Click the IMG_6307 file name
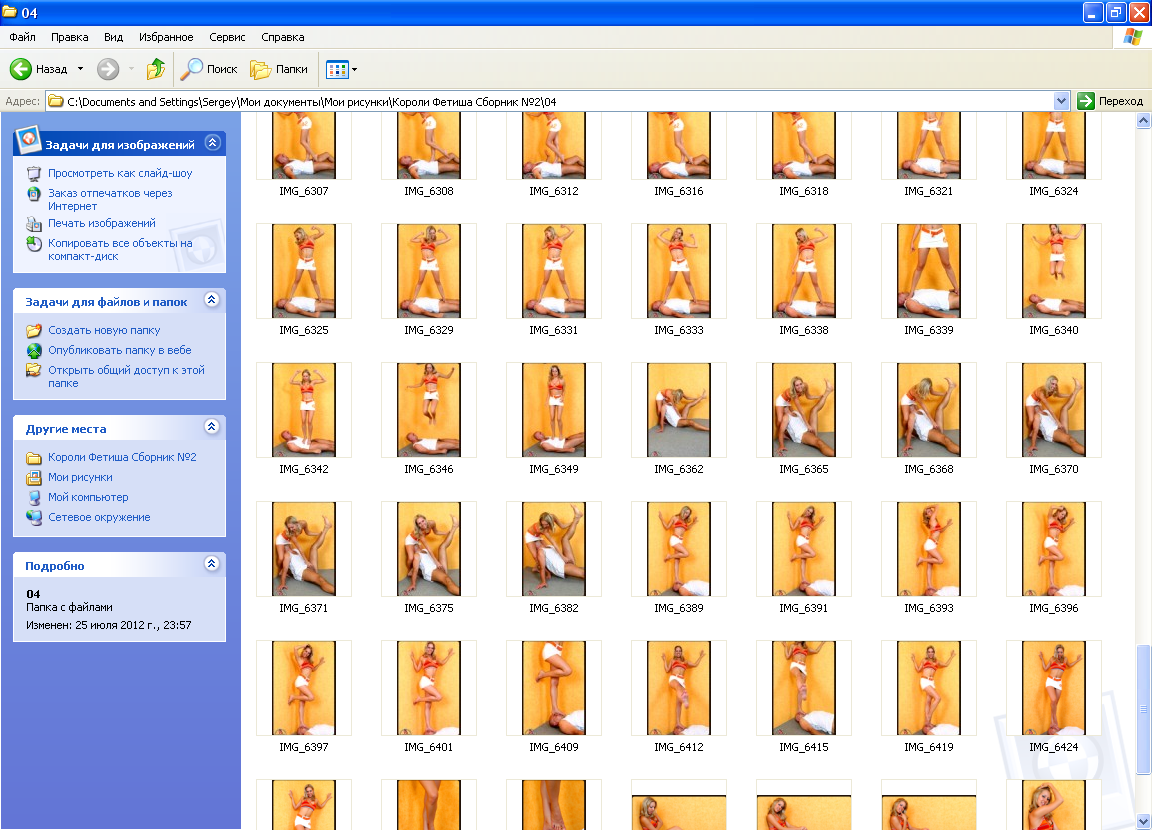The image size is (1152, 830). tap(303, 191)
